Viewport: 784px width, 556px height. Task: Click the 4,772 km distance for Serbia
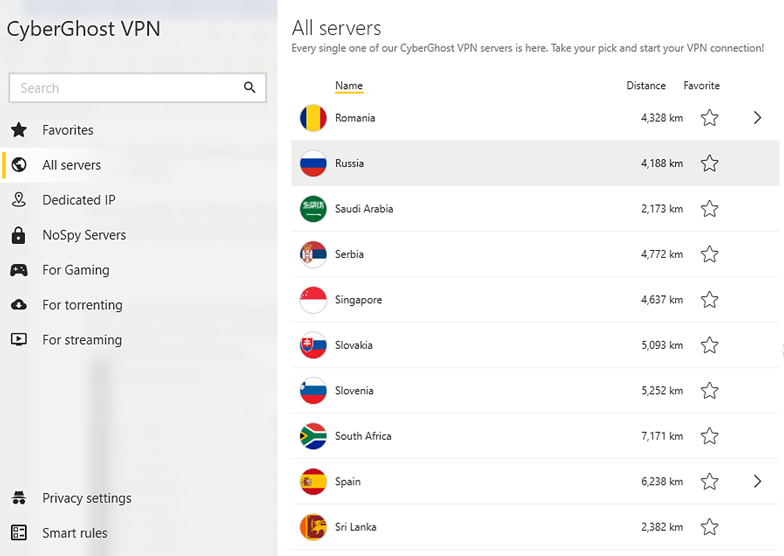(662, 254)
